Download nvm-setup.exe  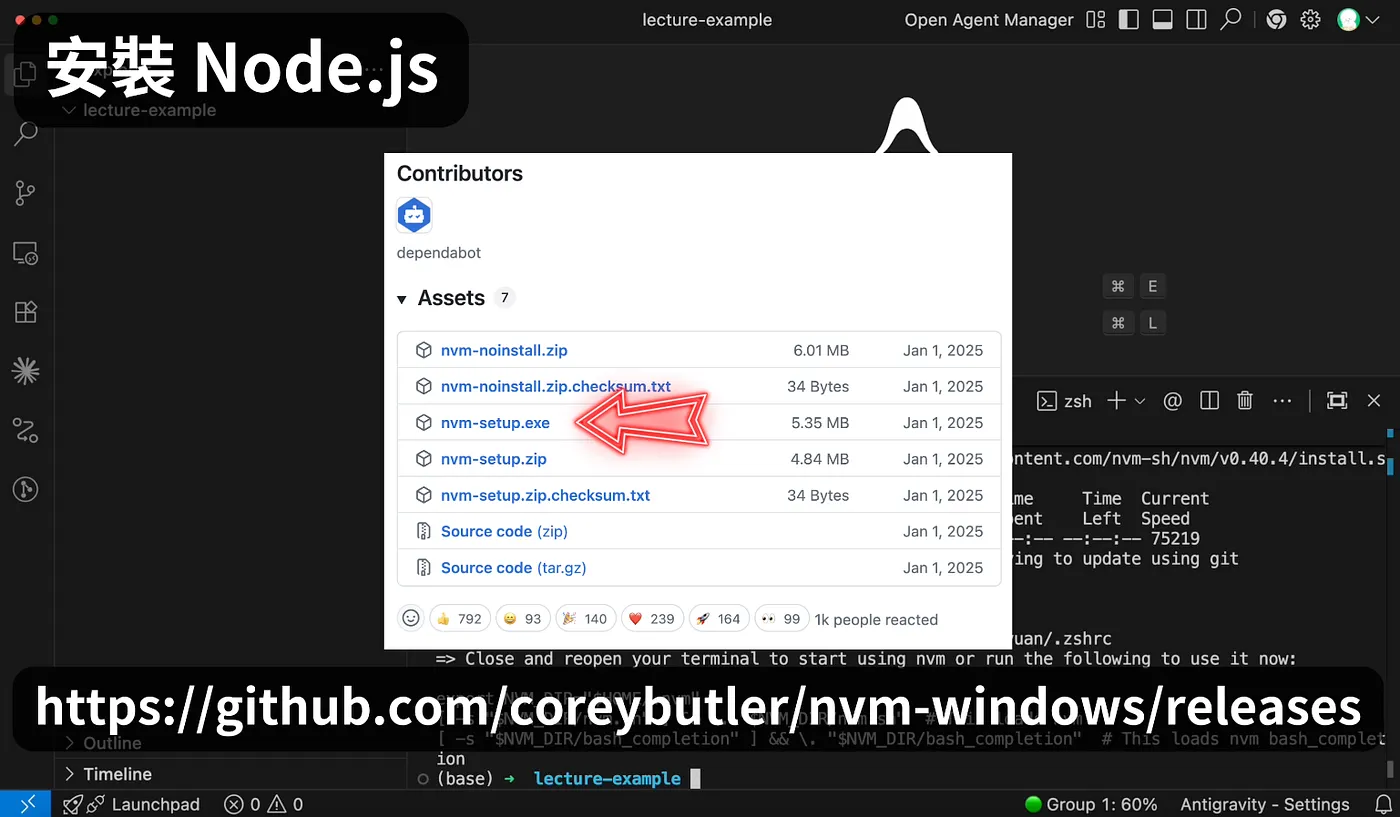tap(495, 423)
